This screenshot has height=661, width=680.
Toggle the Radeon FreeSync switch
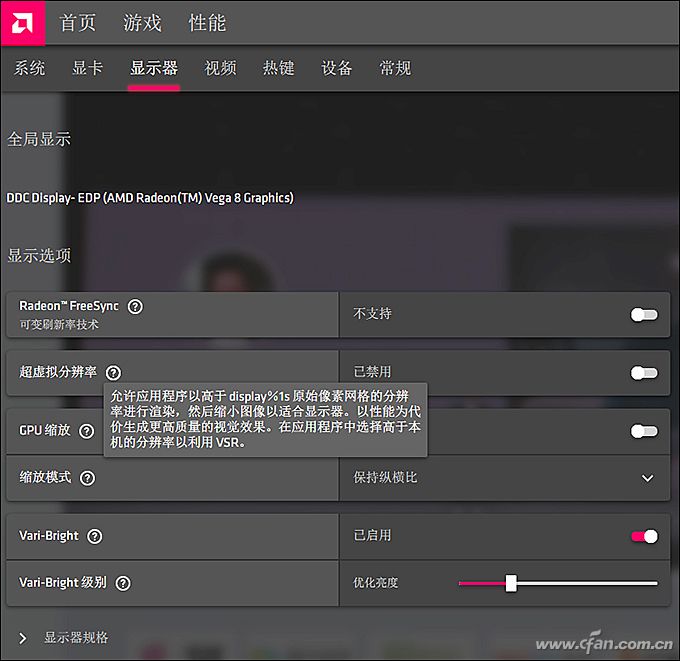click(644, 314)
